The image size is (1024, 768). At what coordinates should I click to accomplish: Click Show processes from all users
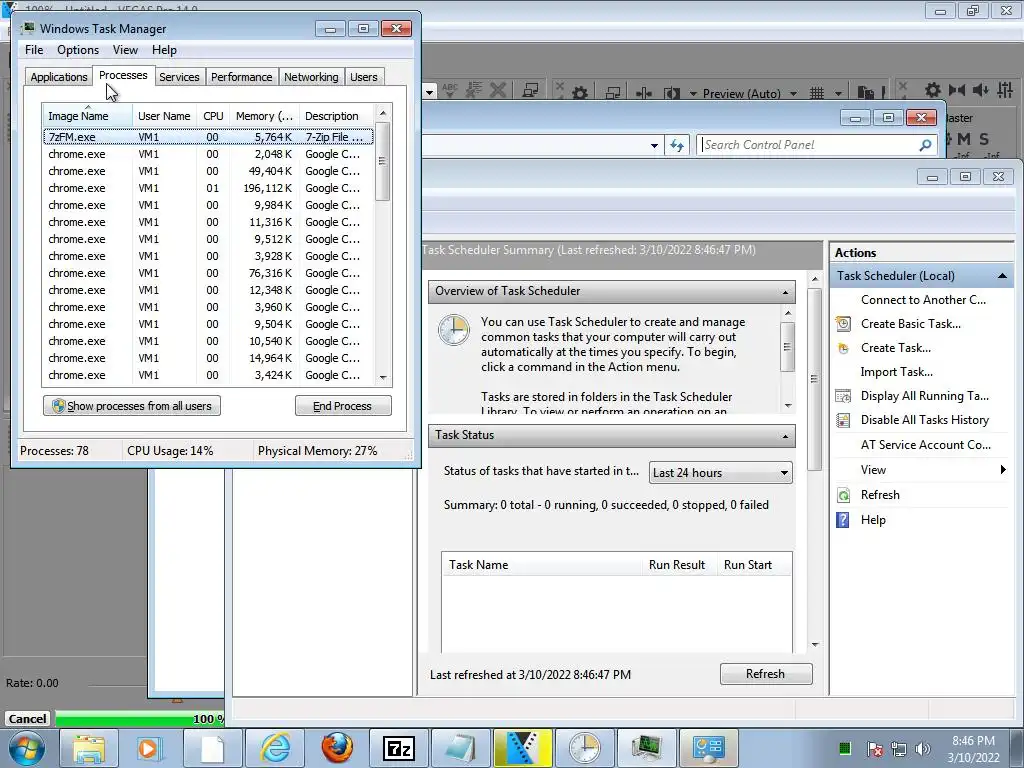click(x=132, y=406)
